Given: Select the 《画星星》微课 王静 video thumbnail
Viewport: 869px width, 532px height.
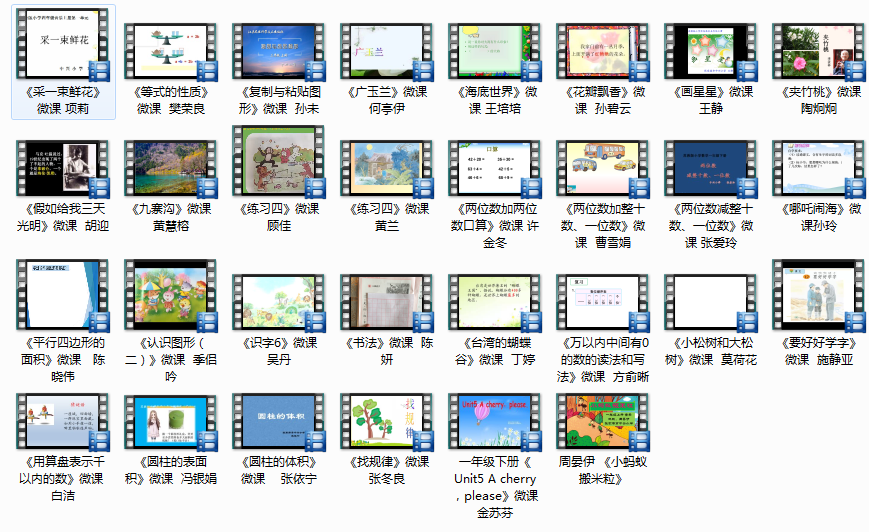Looking at the screenshot, I should pyautogui.click(x=710, y=52).
